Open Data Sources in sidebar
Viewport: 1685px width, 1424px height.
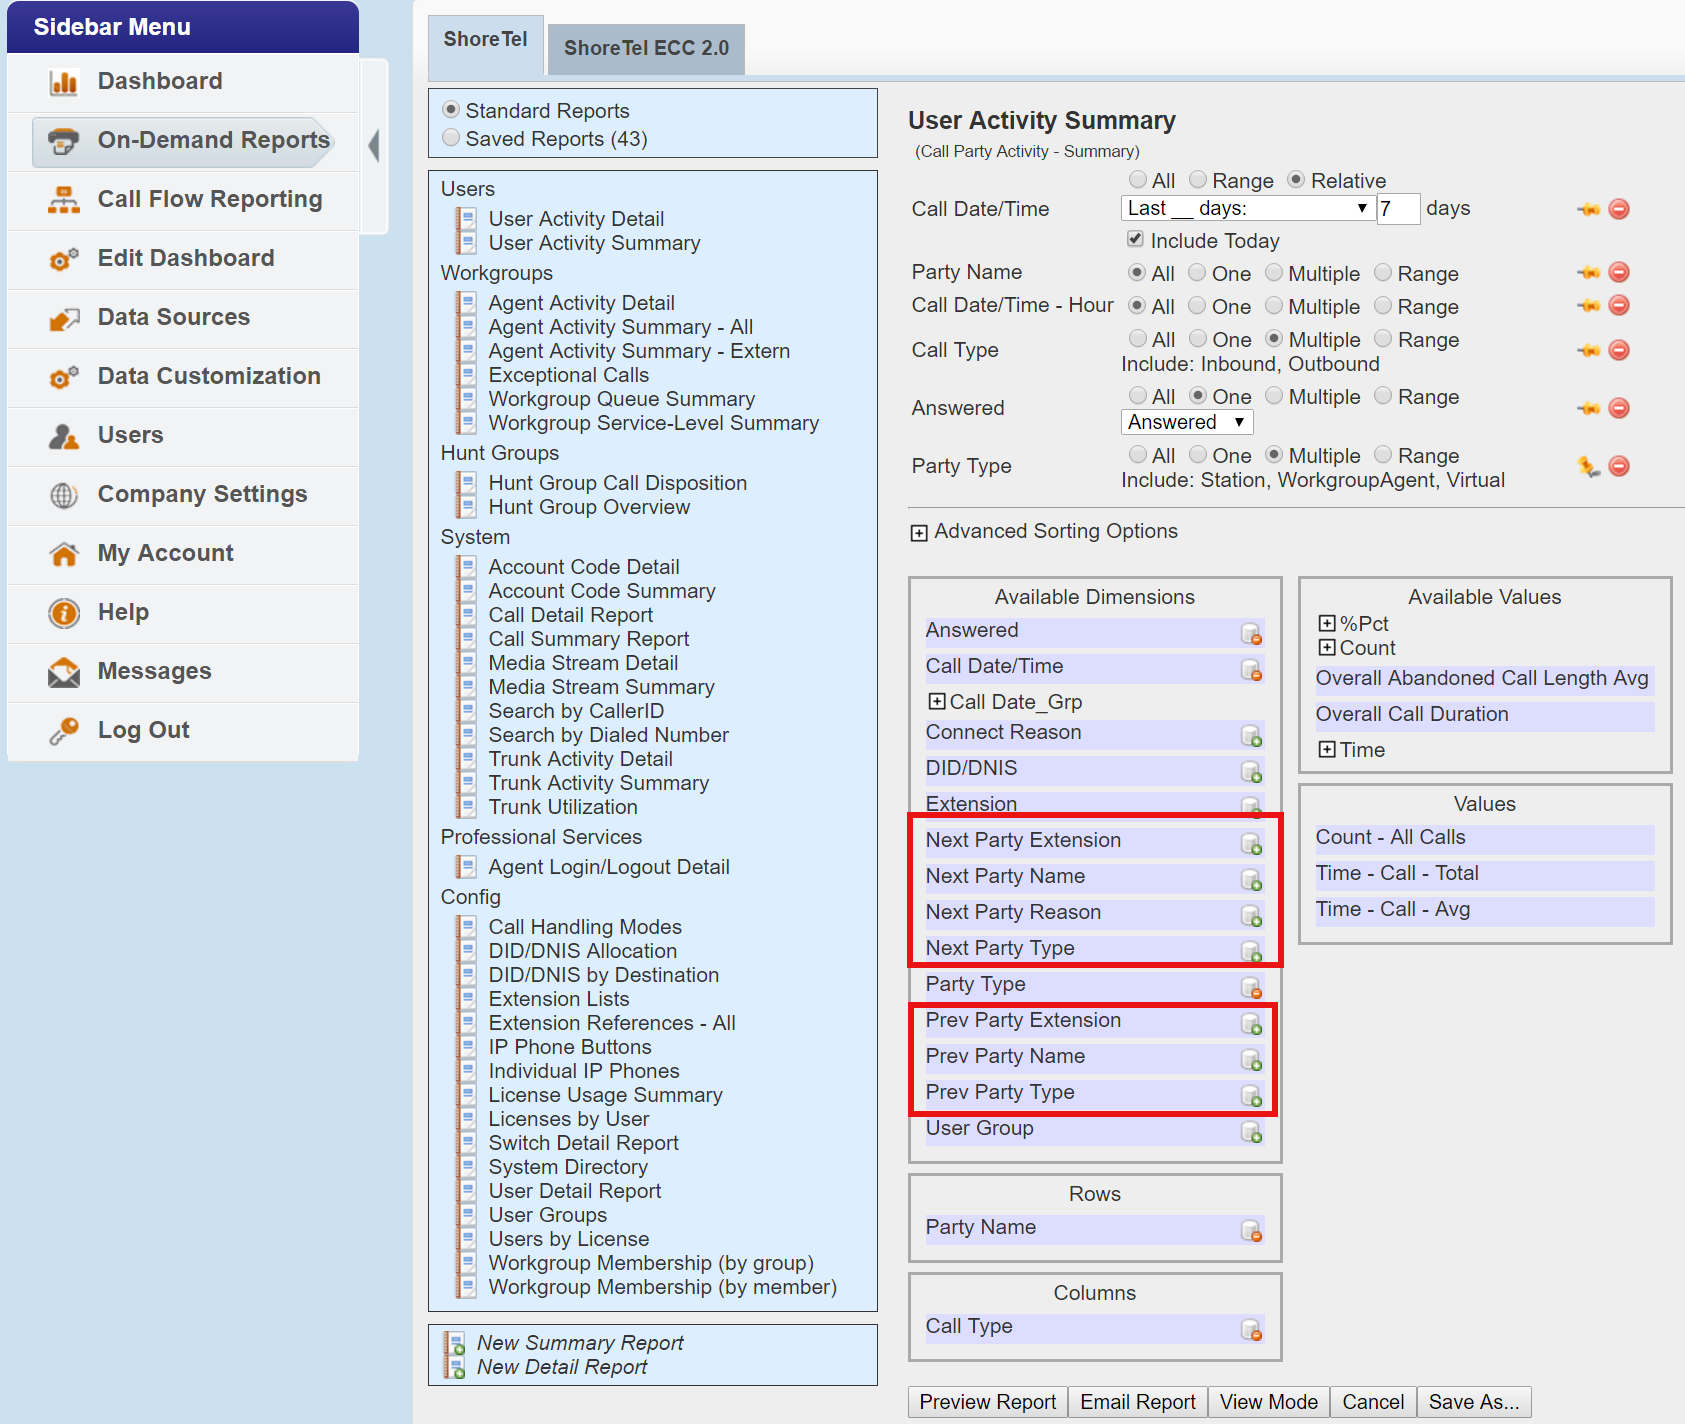[x=173, y=317]
